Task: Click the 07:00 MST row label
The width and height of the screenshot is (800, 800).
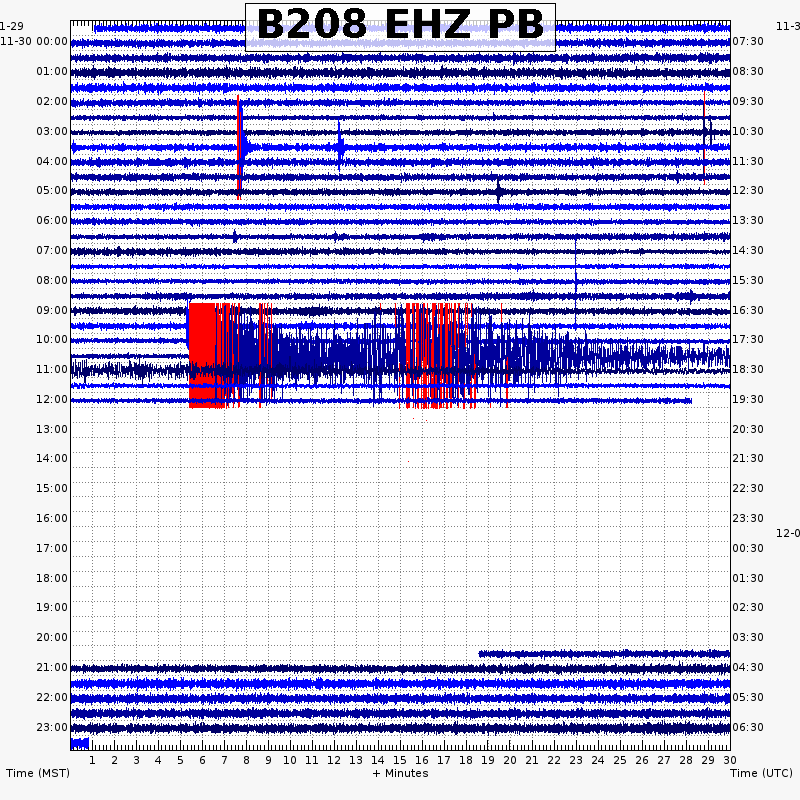Action: tap(52, 250)
